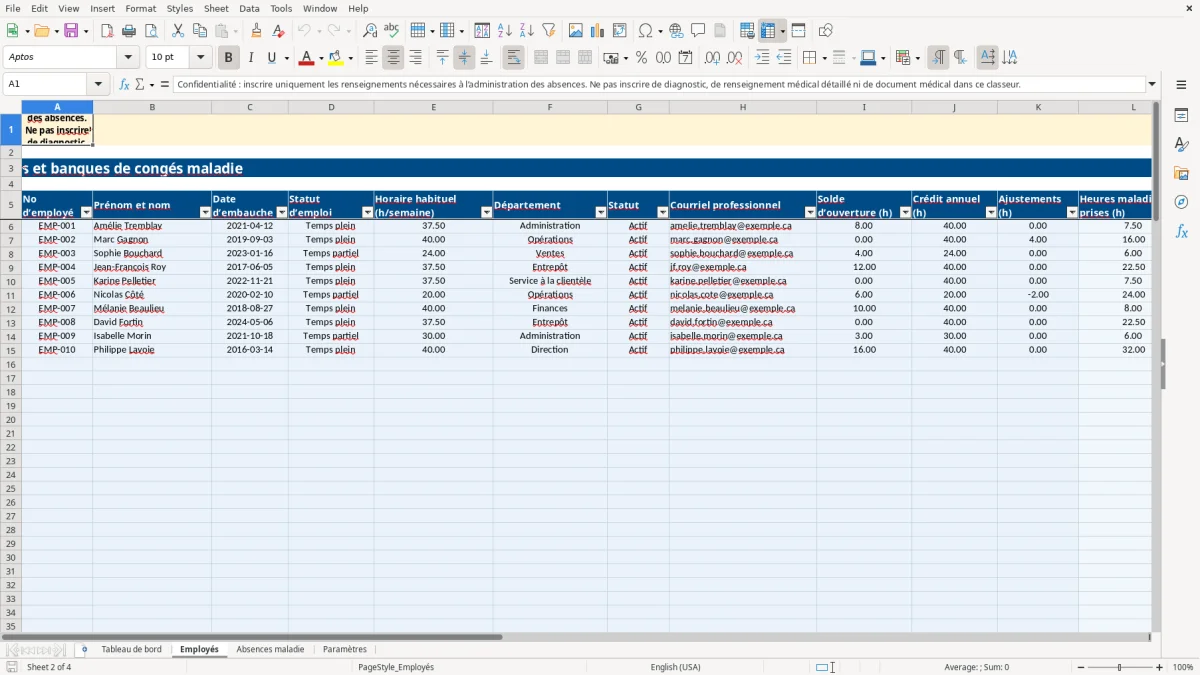This screenshot has width=1200, height=675.
Task: Click the Print icon
Action: tap(129, 31)
